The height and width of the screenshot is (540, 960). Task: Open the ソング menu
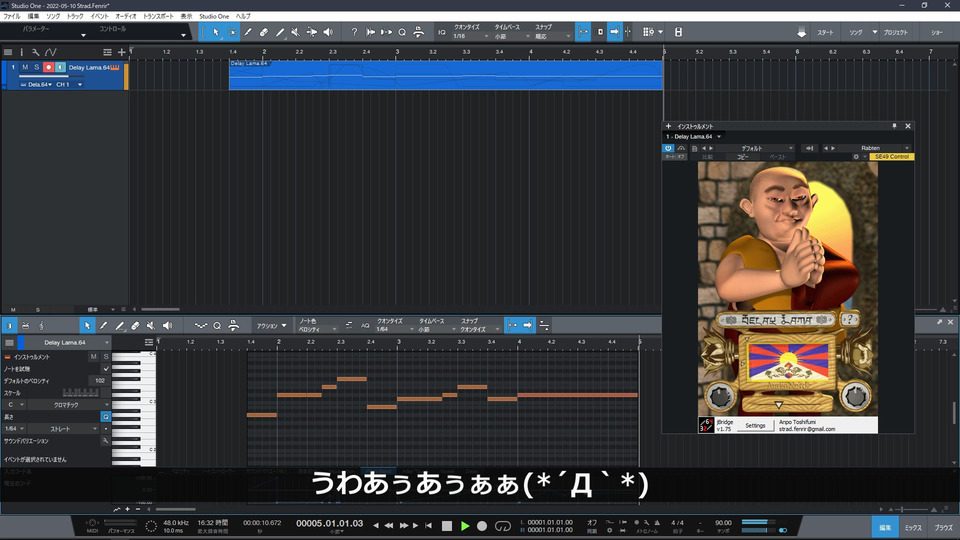tap(53, 16)
